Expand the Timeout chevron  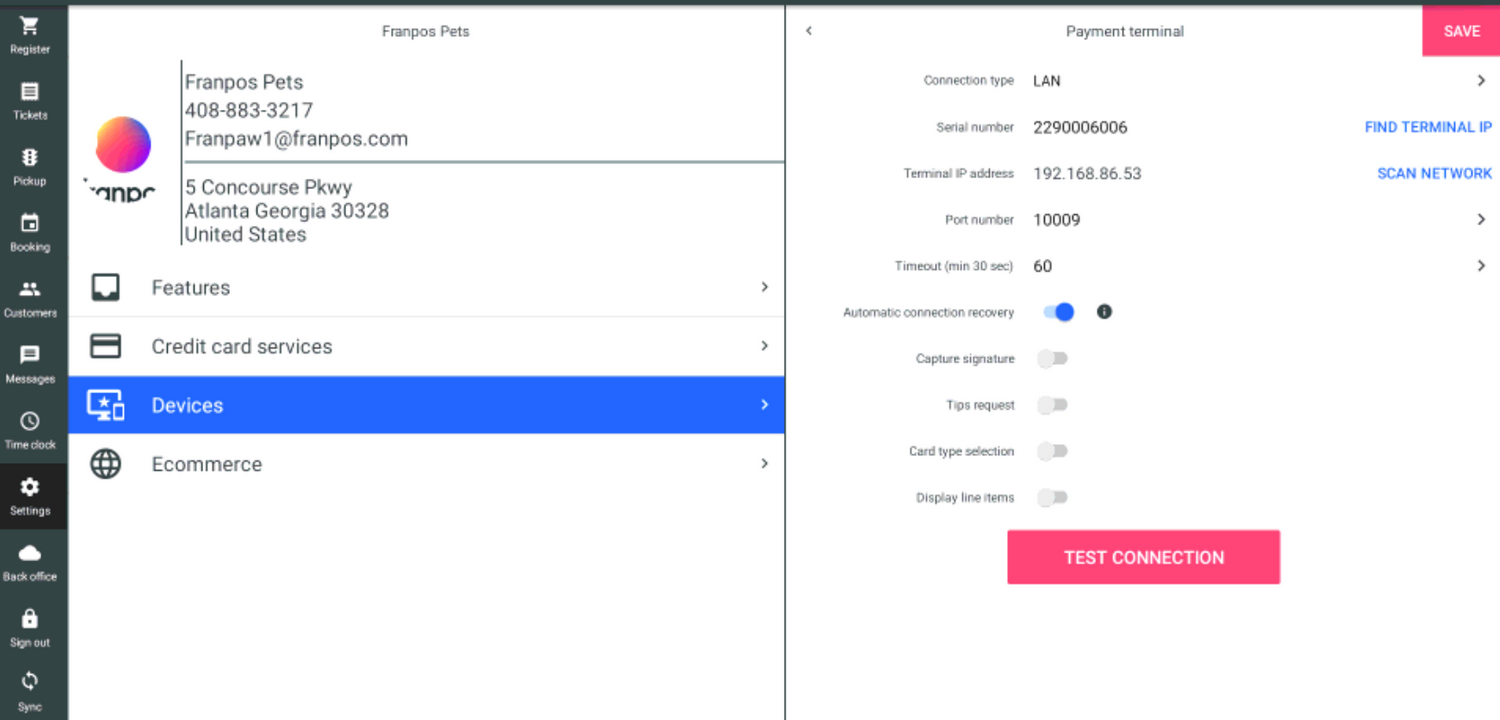coord(1481,266)
